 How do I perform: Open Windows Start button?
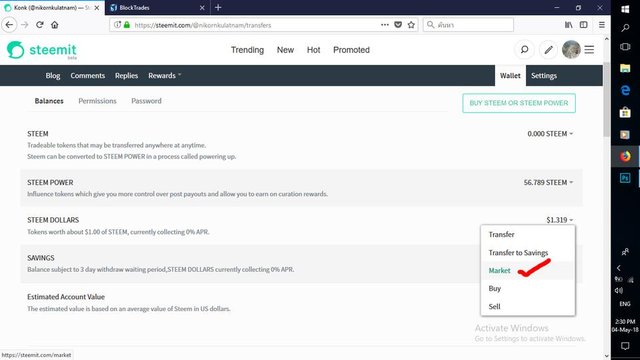(625, 9)
